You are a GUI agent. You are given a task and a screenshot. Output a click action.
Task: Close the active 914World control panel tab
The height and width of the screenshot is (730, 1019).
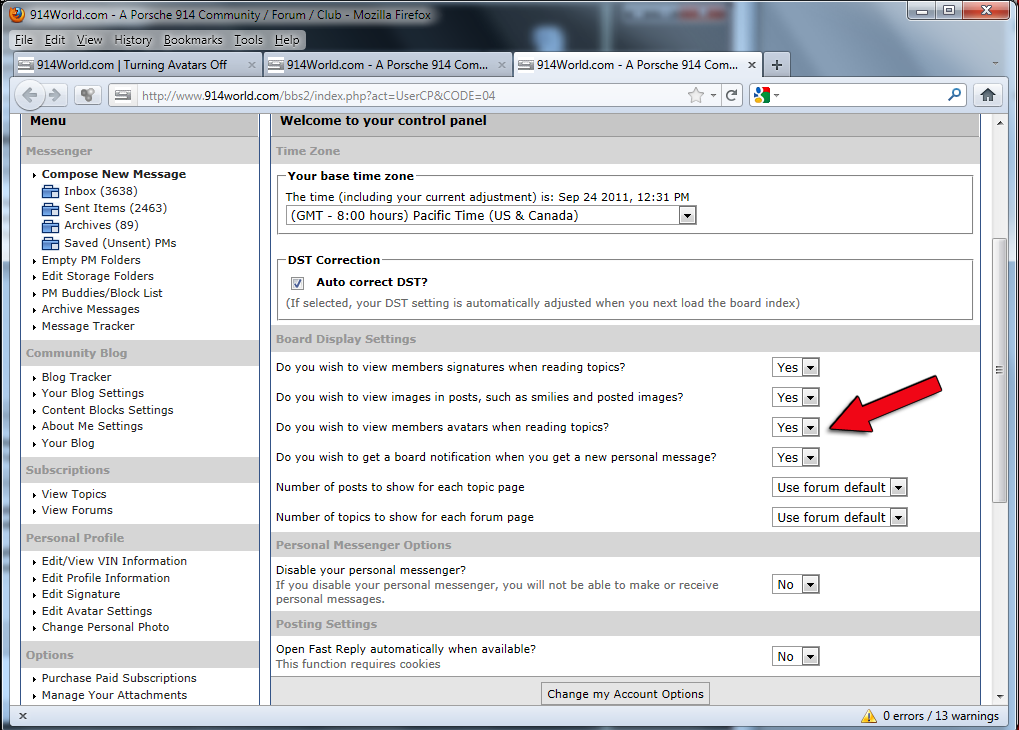[752, 65]
